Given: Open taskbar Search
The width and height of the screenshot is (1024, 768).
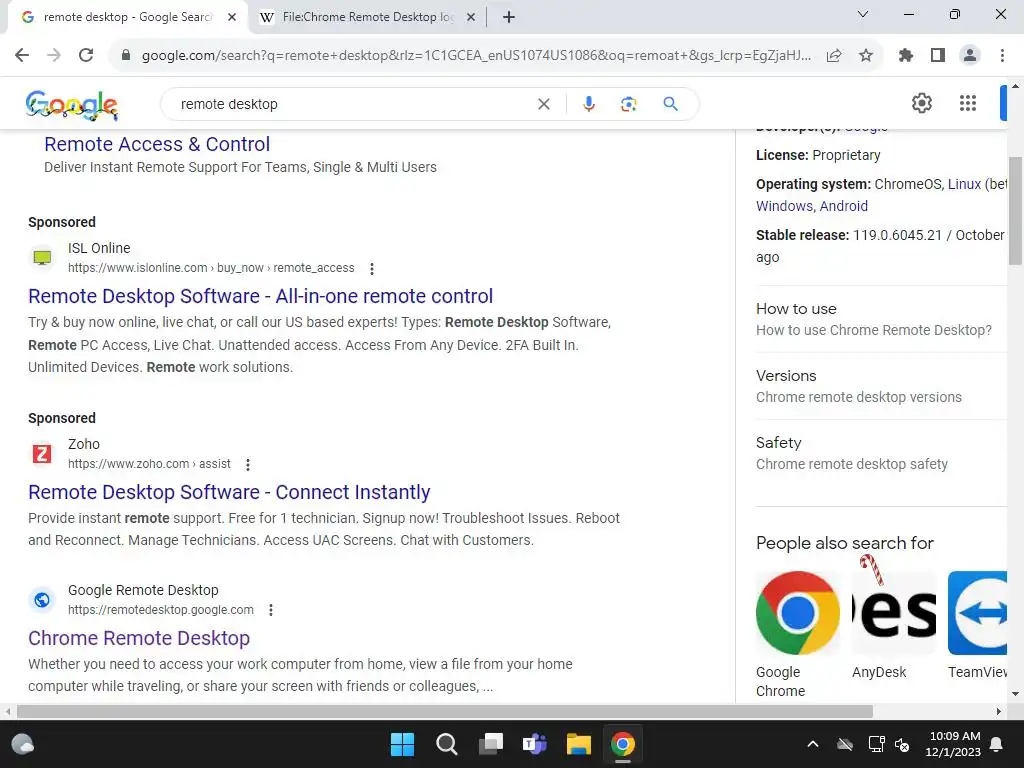Looking at the screenshot, I should (447, 744).
